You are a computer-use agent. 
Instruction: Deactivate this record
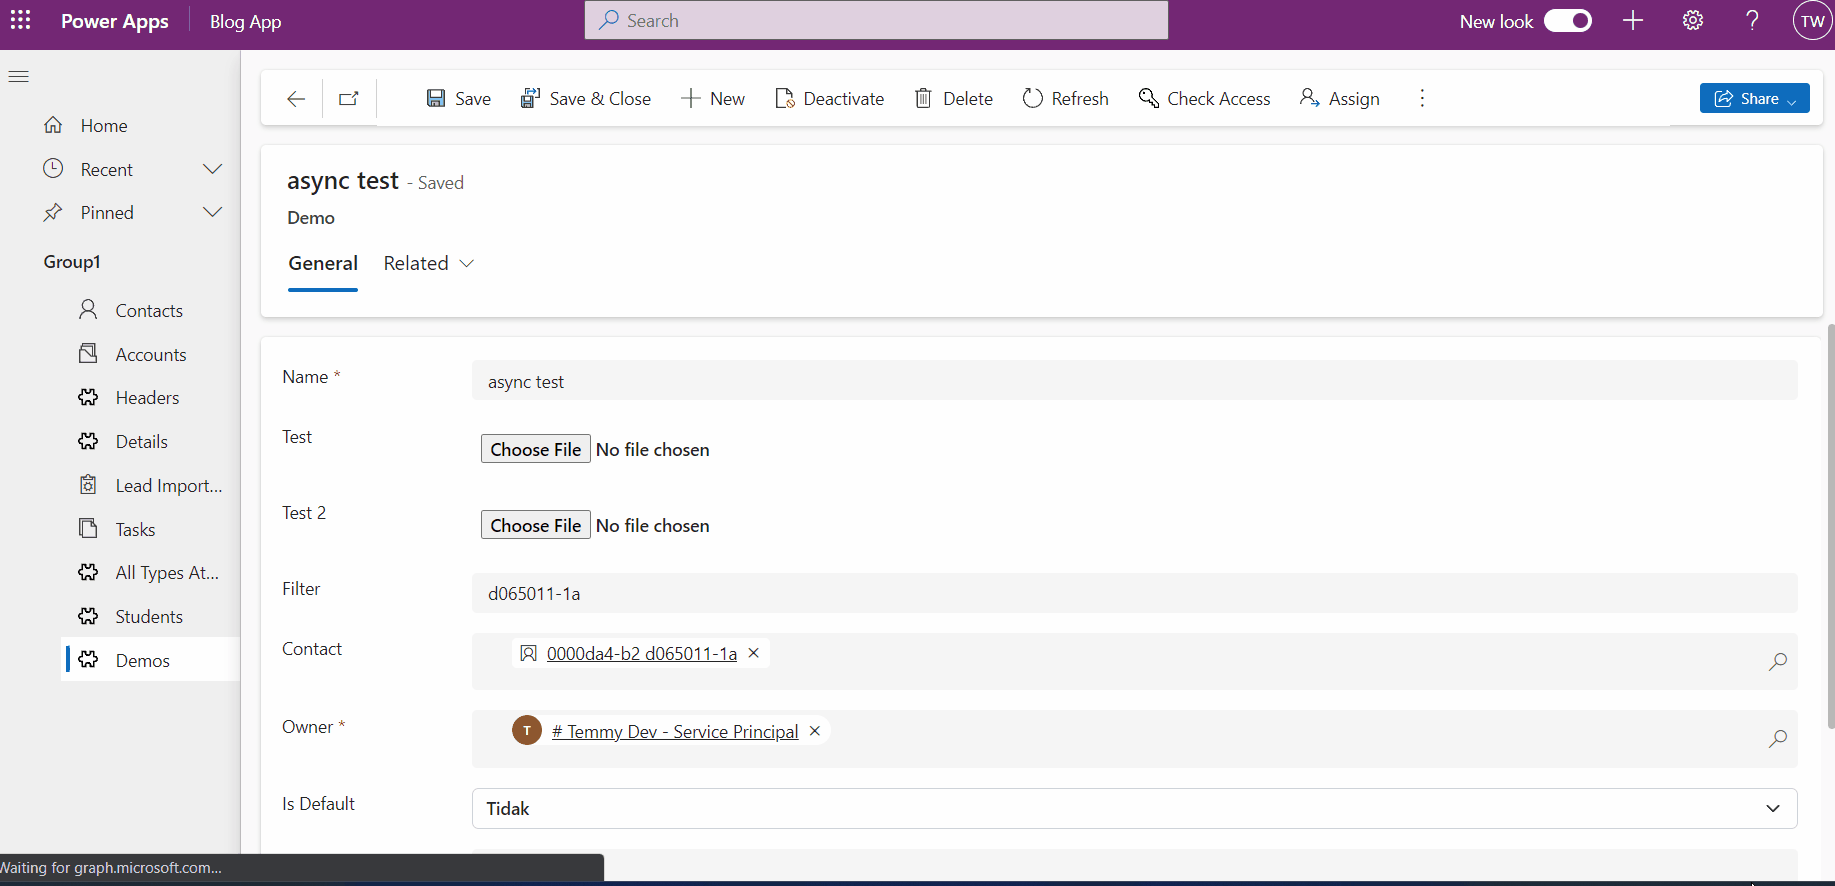coord(830,98)
